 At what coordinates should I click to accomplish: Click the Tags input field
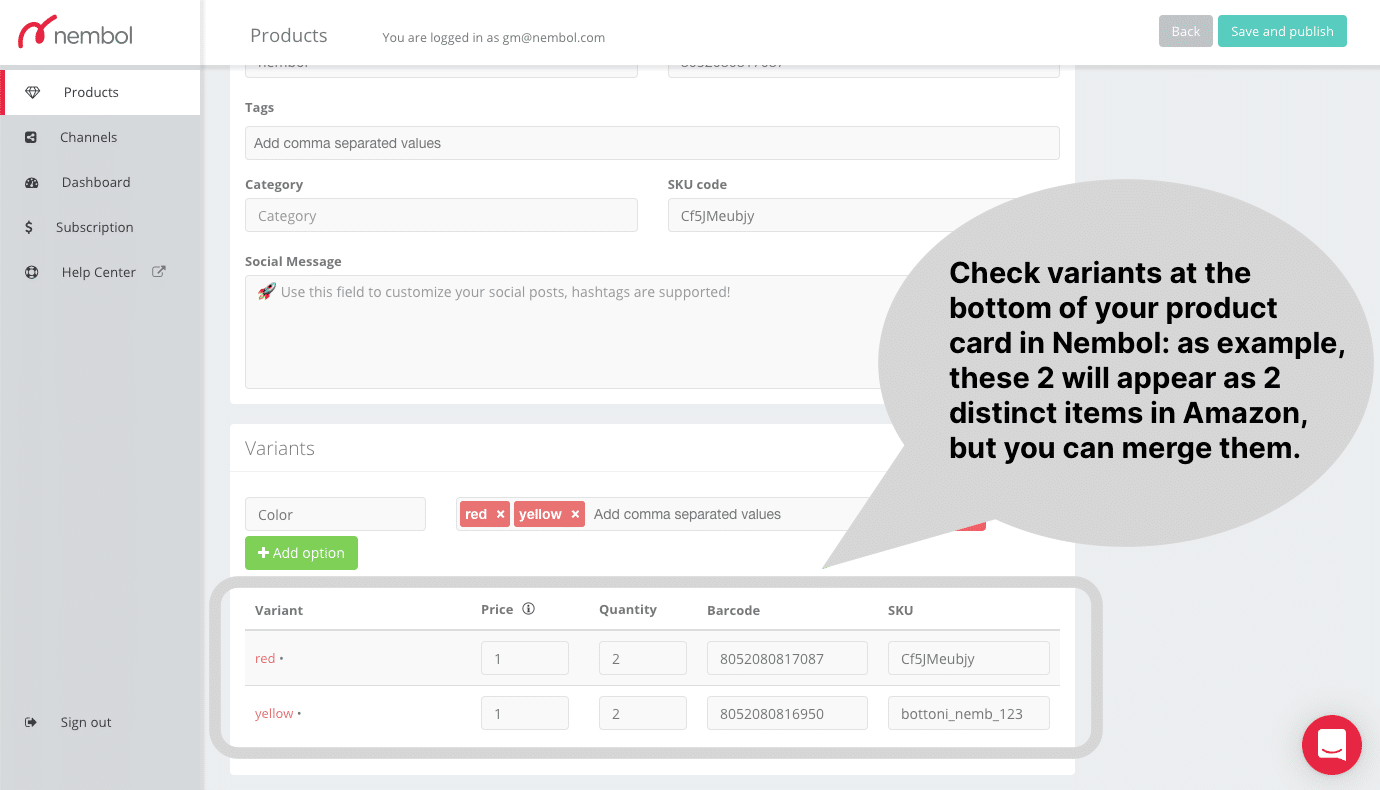tap(652, 142)
